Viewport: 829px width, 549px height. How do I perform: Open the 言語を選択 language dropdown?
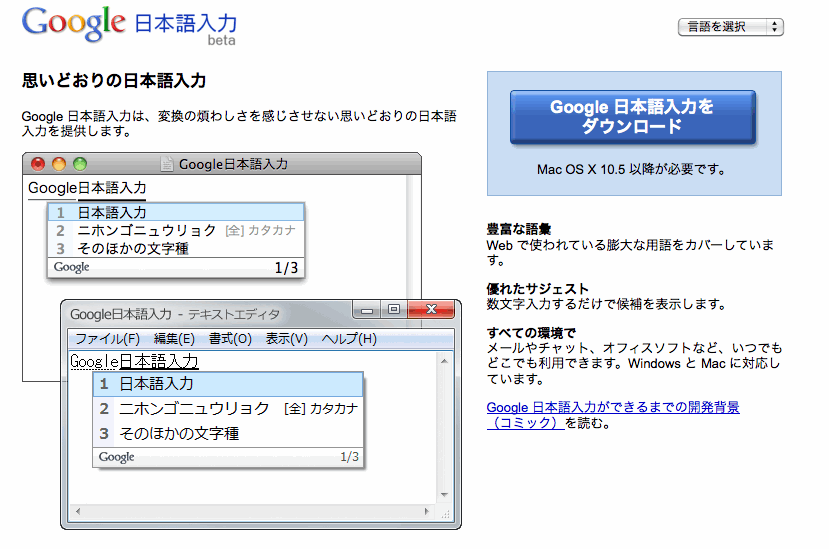point(731,27)
